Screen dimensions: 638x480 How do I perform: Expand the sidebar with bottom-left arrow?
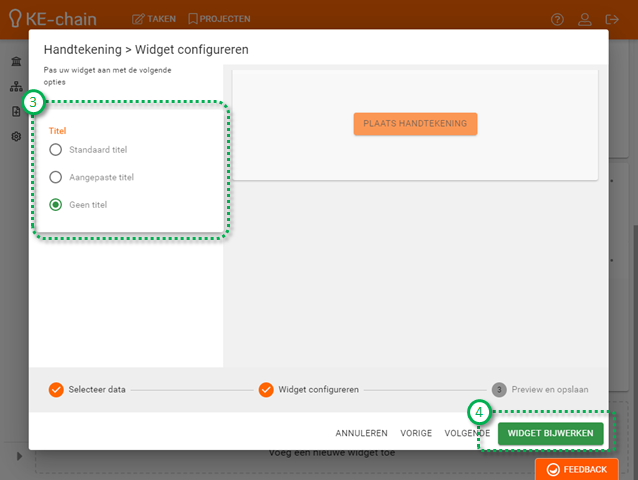coord(18,457)
